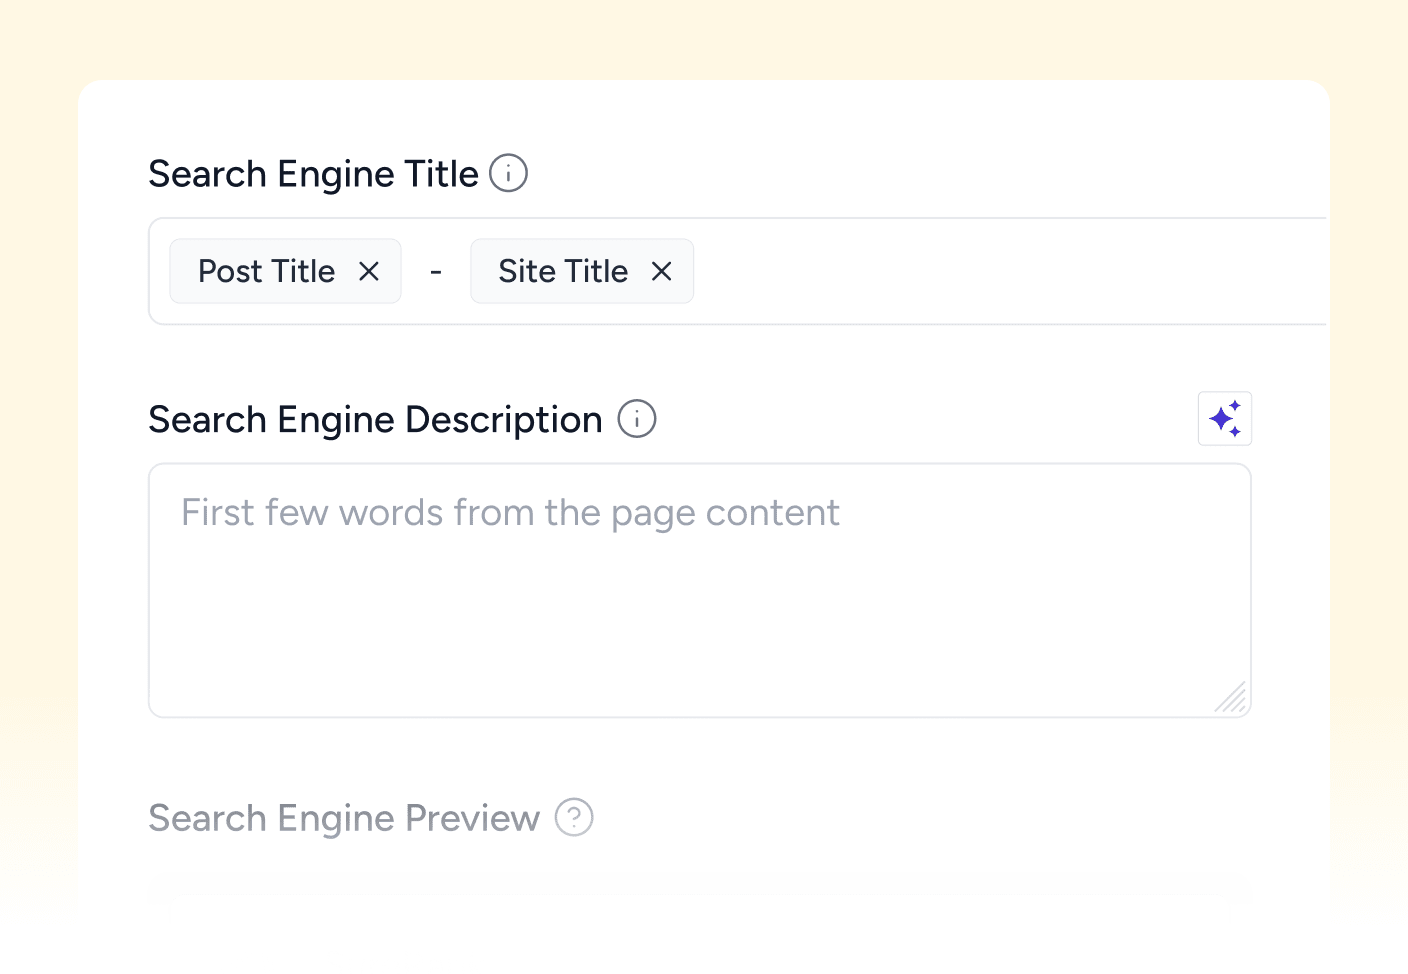The image size is (1408, 974).
Task: Remove the Site Title variable from the title
Action: coord(661,271)
